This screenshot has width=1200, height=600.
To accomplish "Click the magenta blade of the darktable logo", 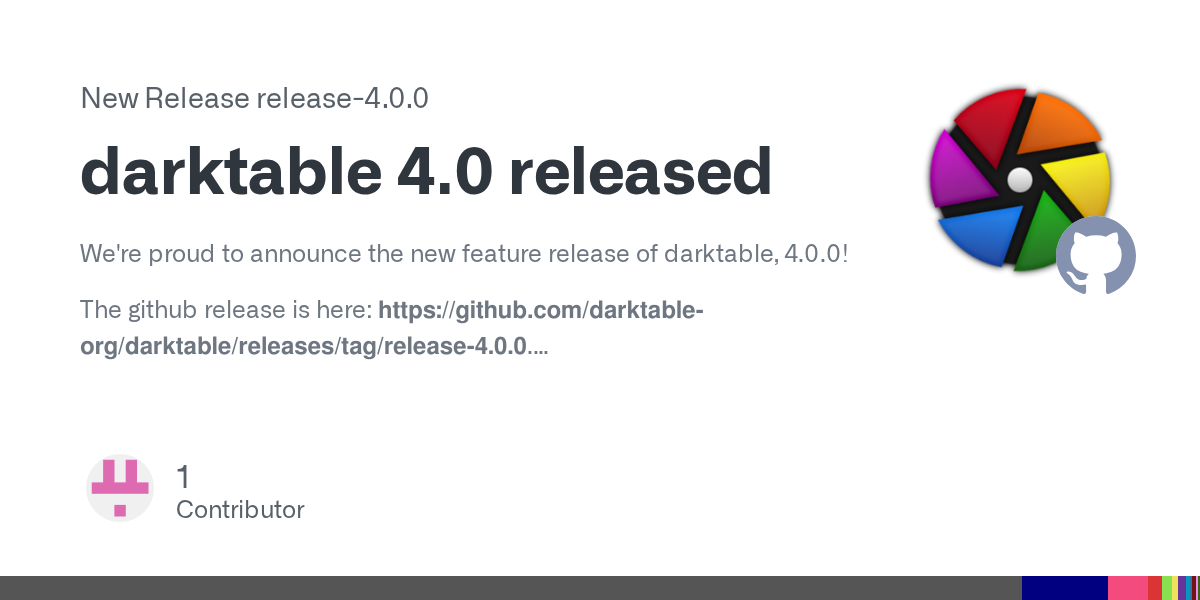I will click(954, 171).
